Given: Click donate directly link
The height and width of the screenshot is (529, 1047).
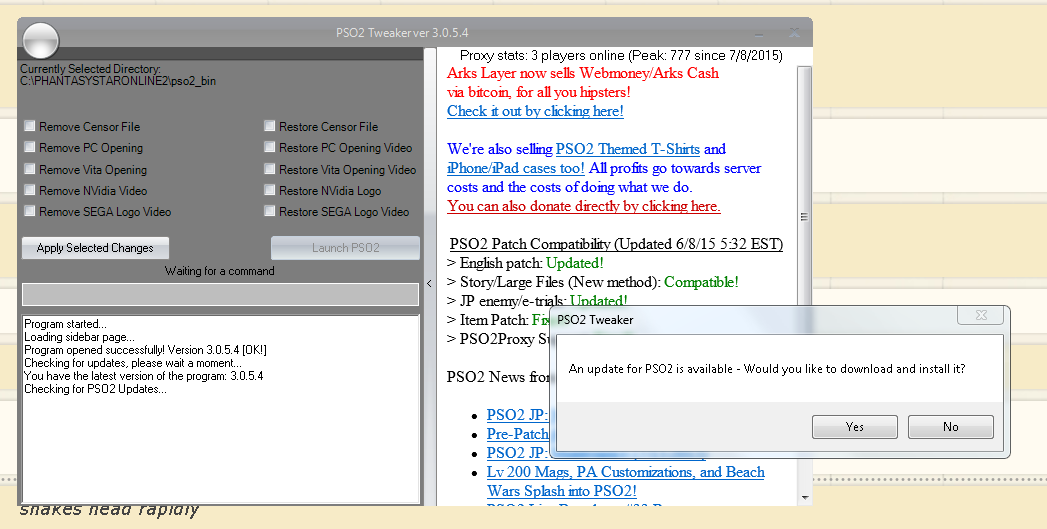Looking at the screenshot, I should click(x=584, y=206).
